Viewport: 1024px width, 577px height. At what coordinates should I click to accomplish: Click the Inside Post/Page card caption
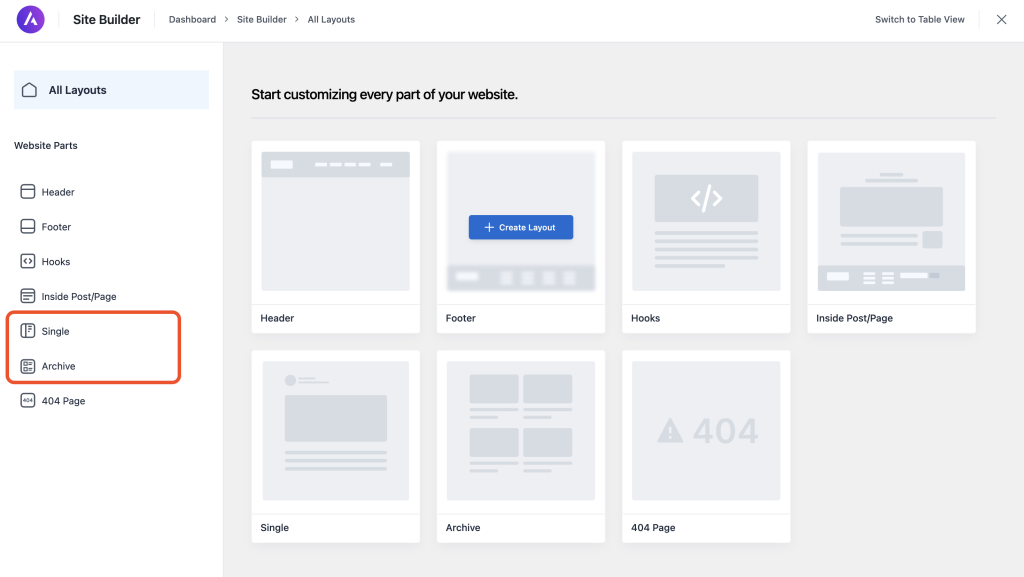point(854,318)
